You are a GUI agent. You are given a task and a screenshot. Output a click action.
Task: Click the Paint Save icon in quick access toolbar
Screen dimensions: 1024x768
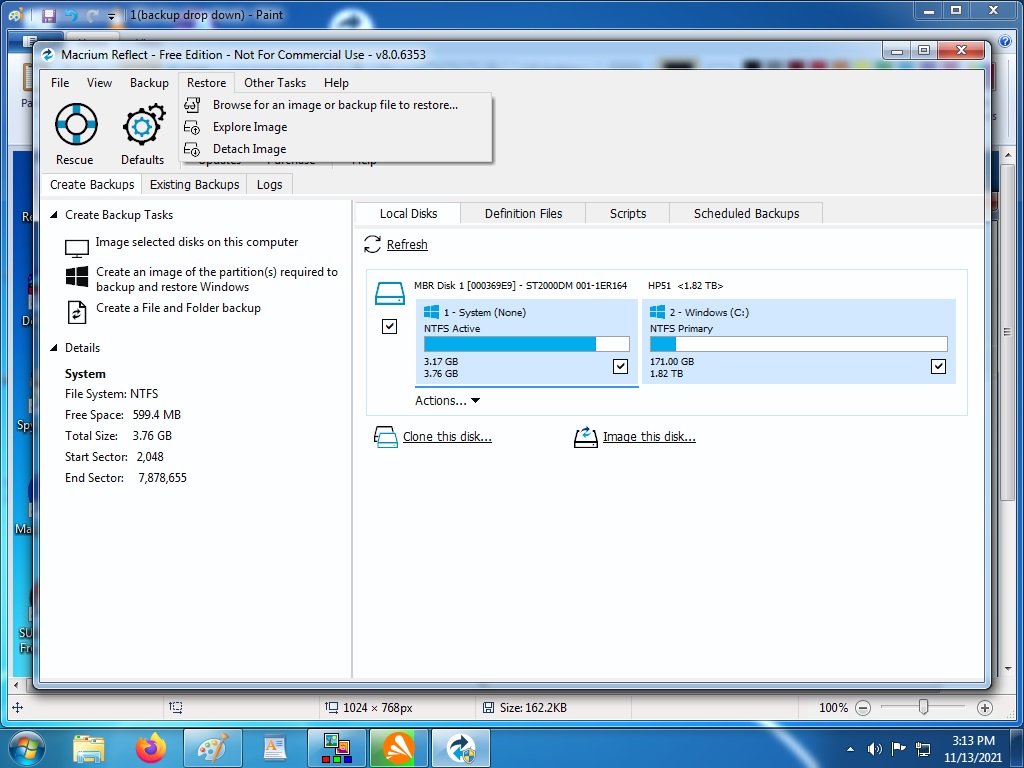point(49,14)
